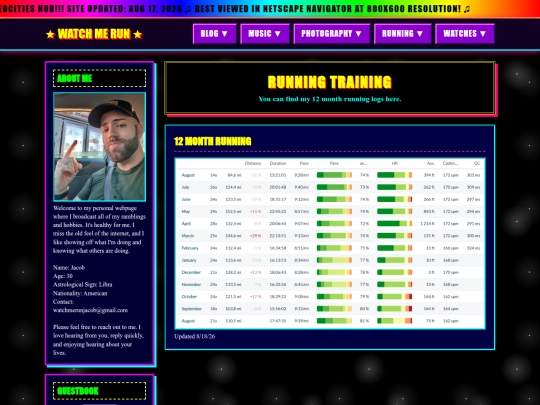Viewport: 540px width, 405px height.
Task: Select the June month label
Action: pos(186,199)
